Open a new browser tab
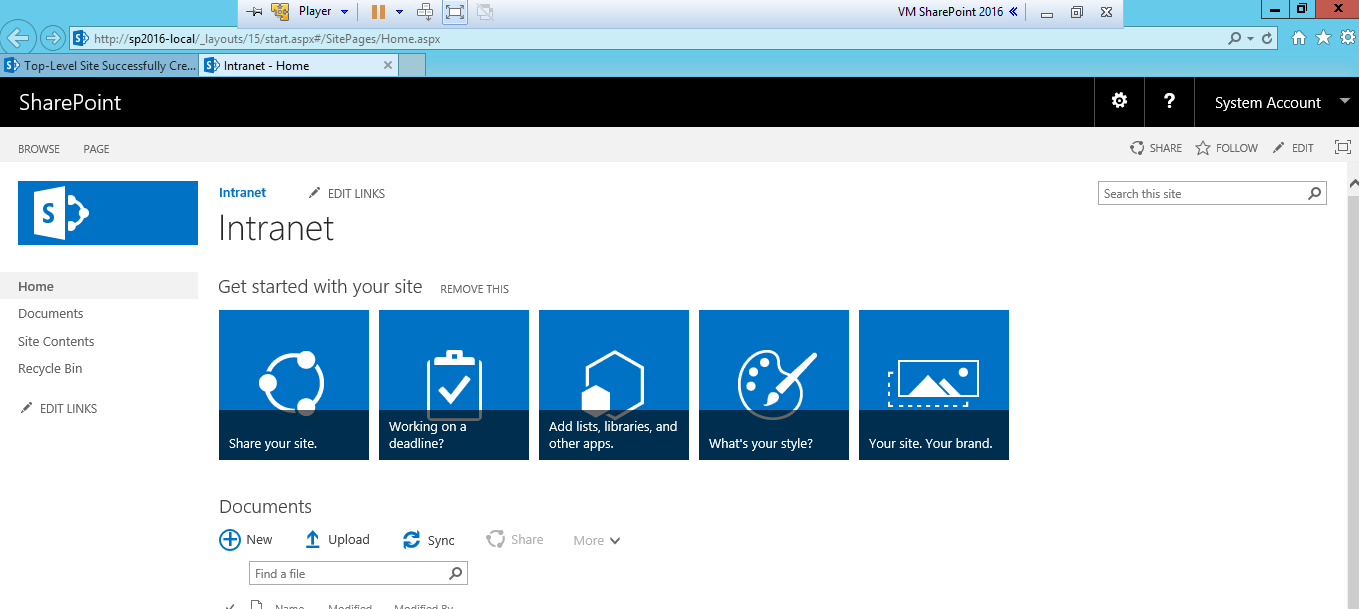 (x=412, y=65)
